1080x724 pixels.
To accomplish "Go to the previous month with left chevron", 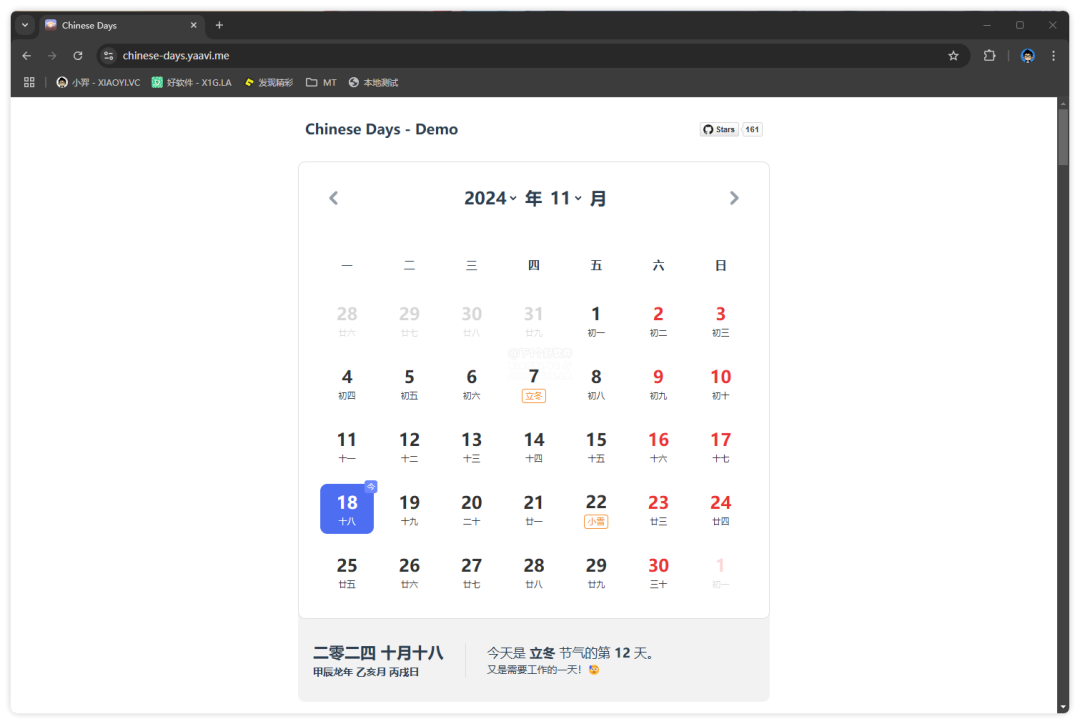I will 333,198.
